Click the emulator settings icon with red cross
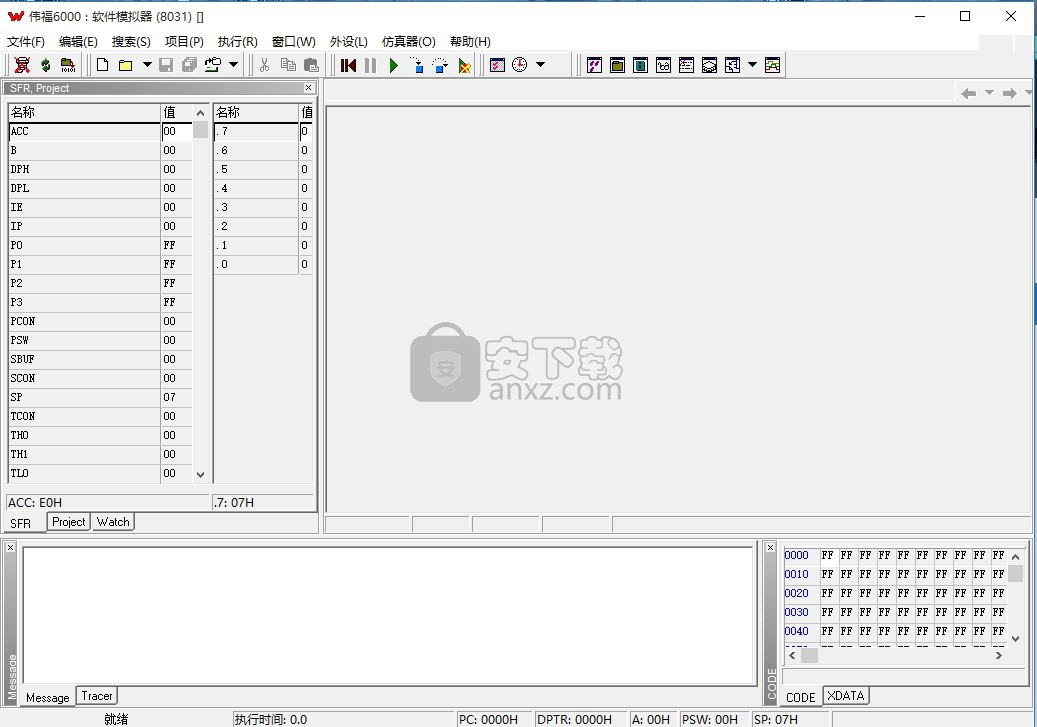The width and height of the screenshot is (1037, 727). click(x=22, y=65)
